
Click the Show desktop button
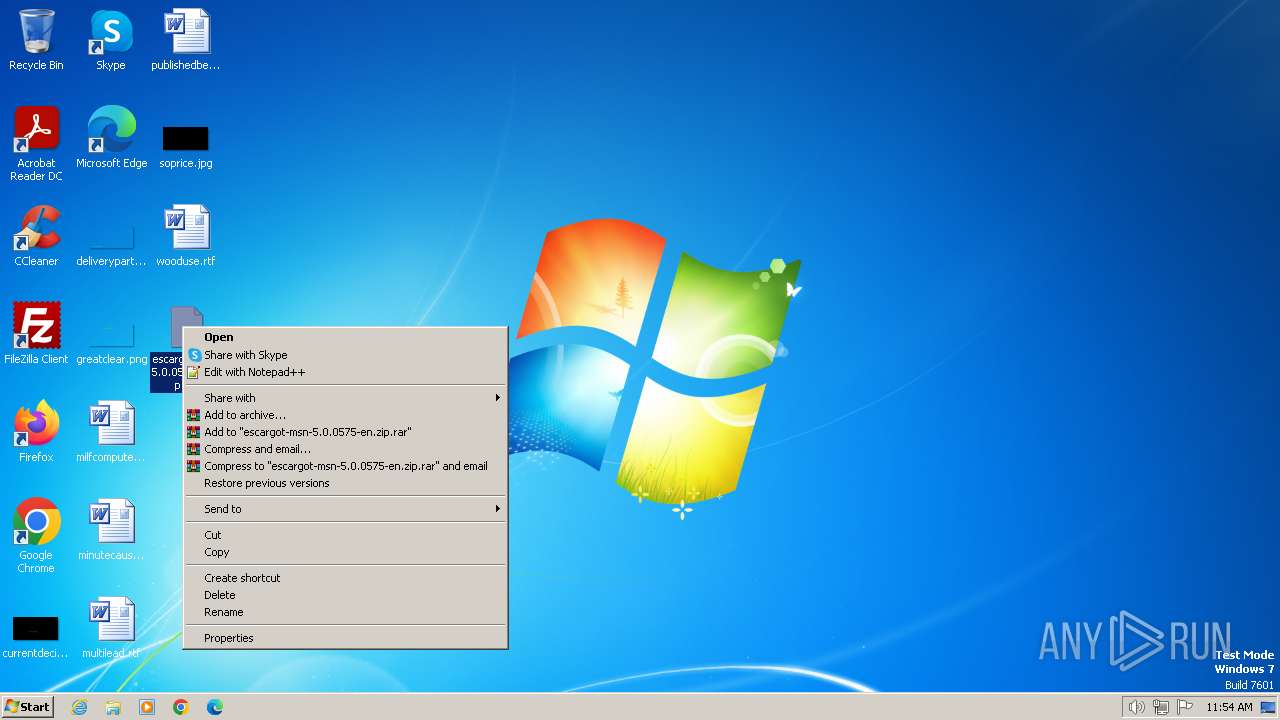coord(1268,707)
